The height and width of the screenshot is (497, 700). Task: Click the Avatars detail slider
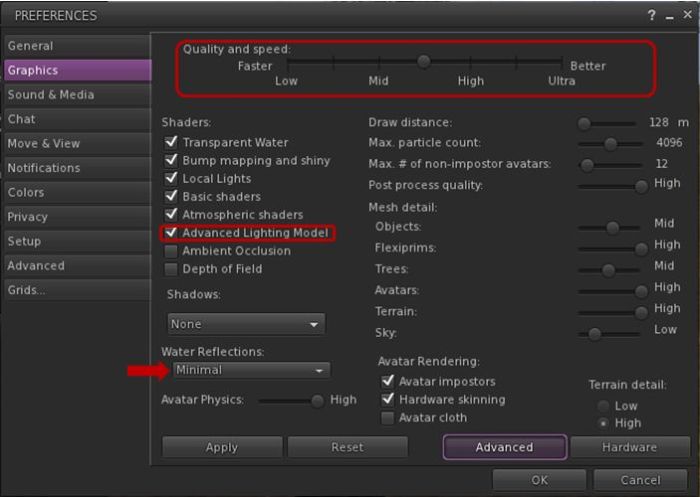pyautogui.click(x=612, y=291)
